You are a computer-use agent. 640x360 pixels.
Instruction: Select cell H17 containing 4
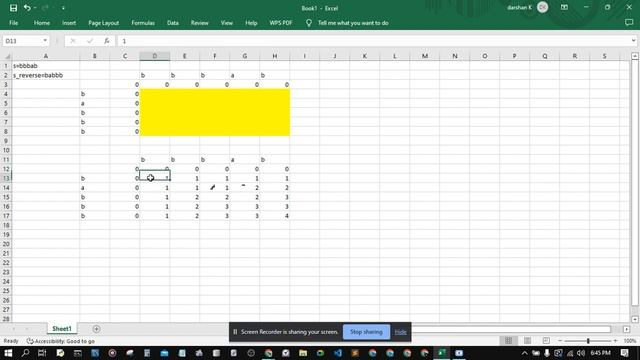(x=275, y=216)
